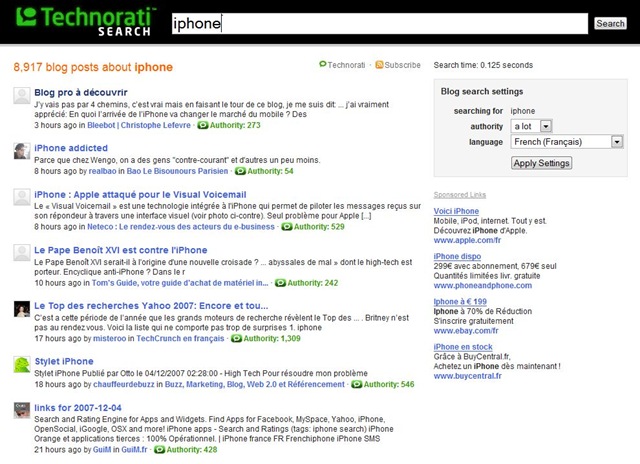Viewport: 640px width, 464px height.
Task: Open the www.ebay.com/fr ad URL
Action: (466, 331)
